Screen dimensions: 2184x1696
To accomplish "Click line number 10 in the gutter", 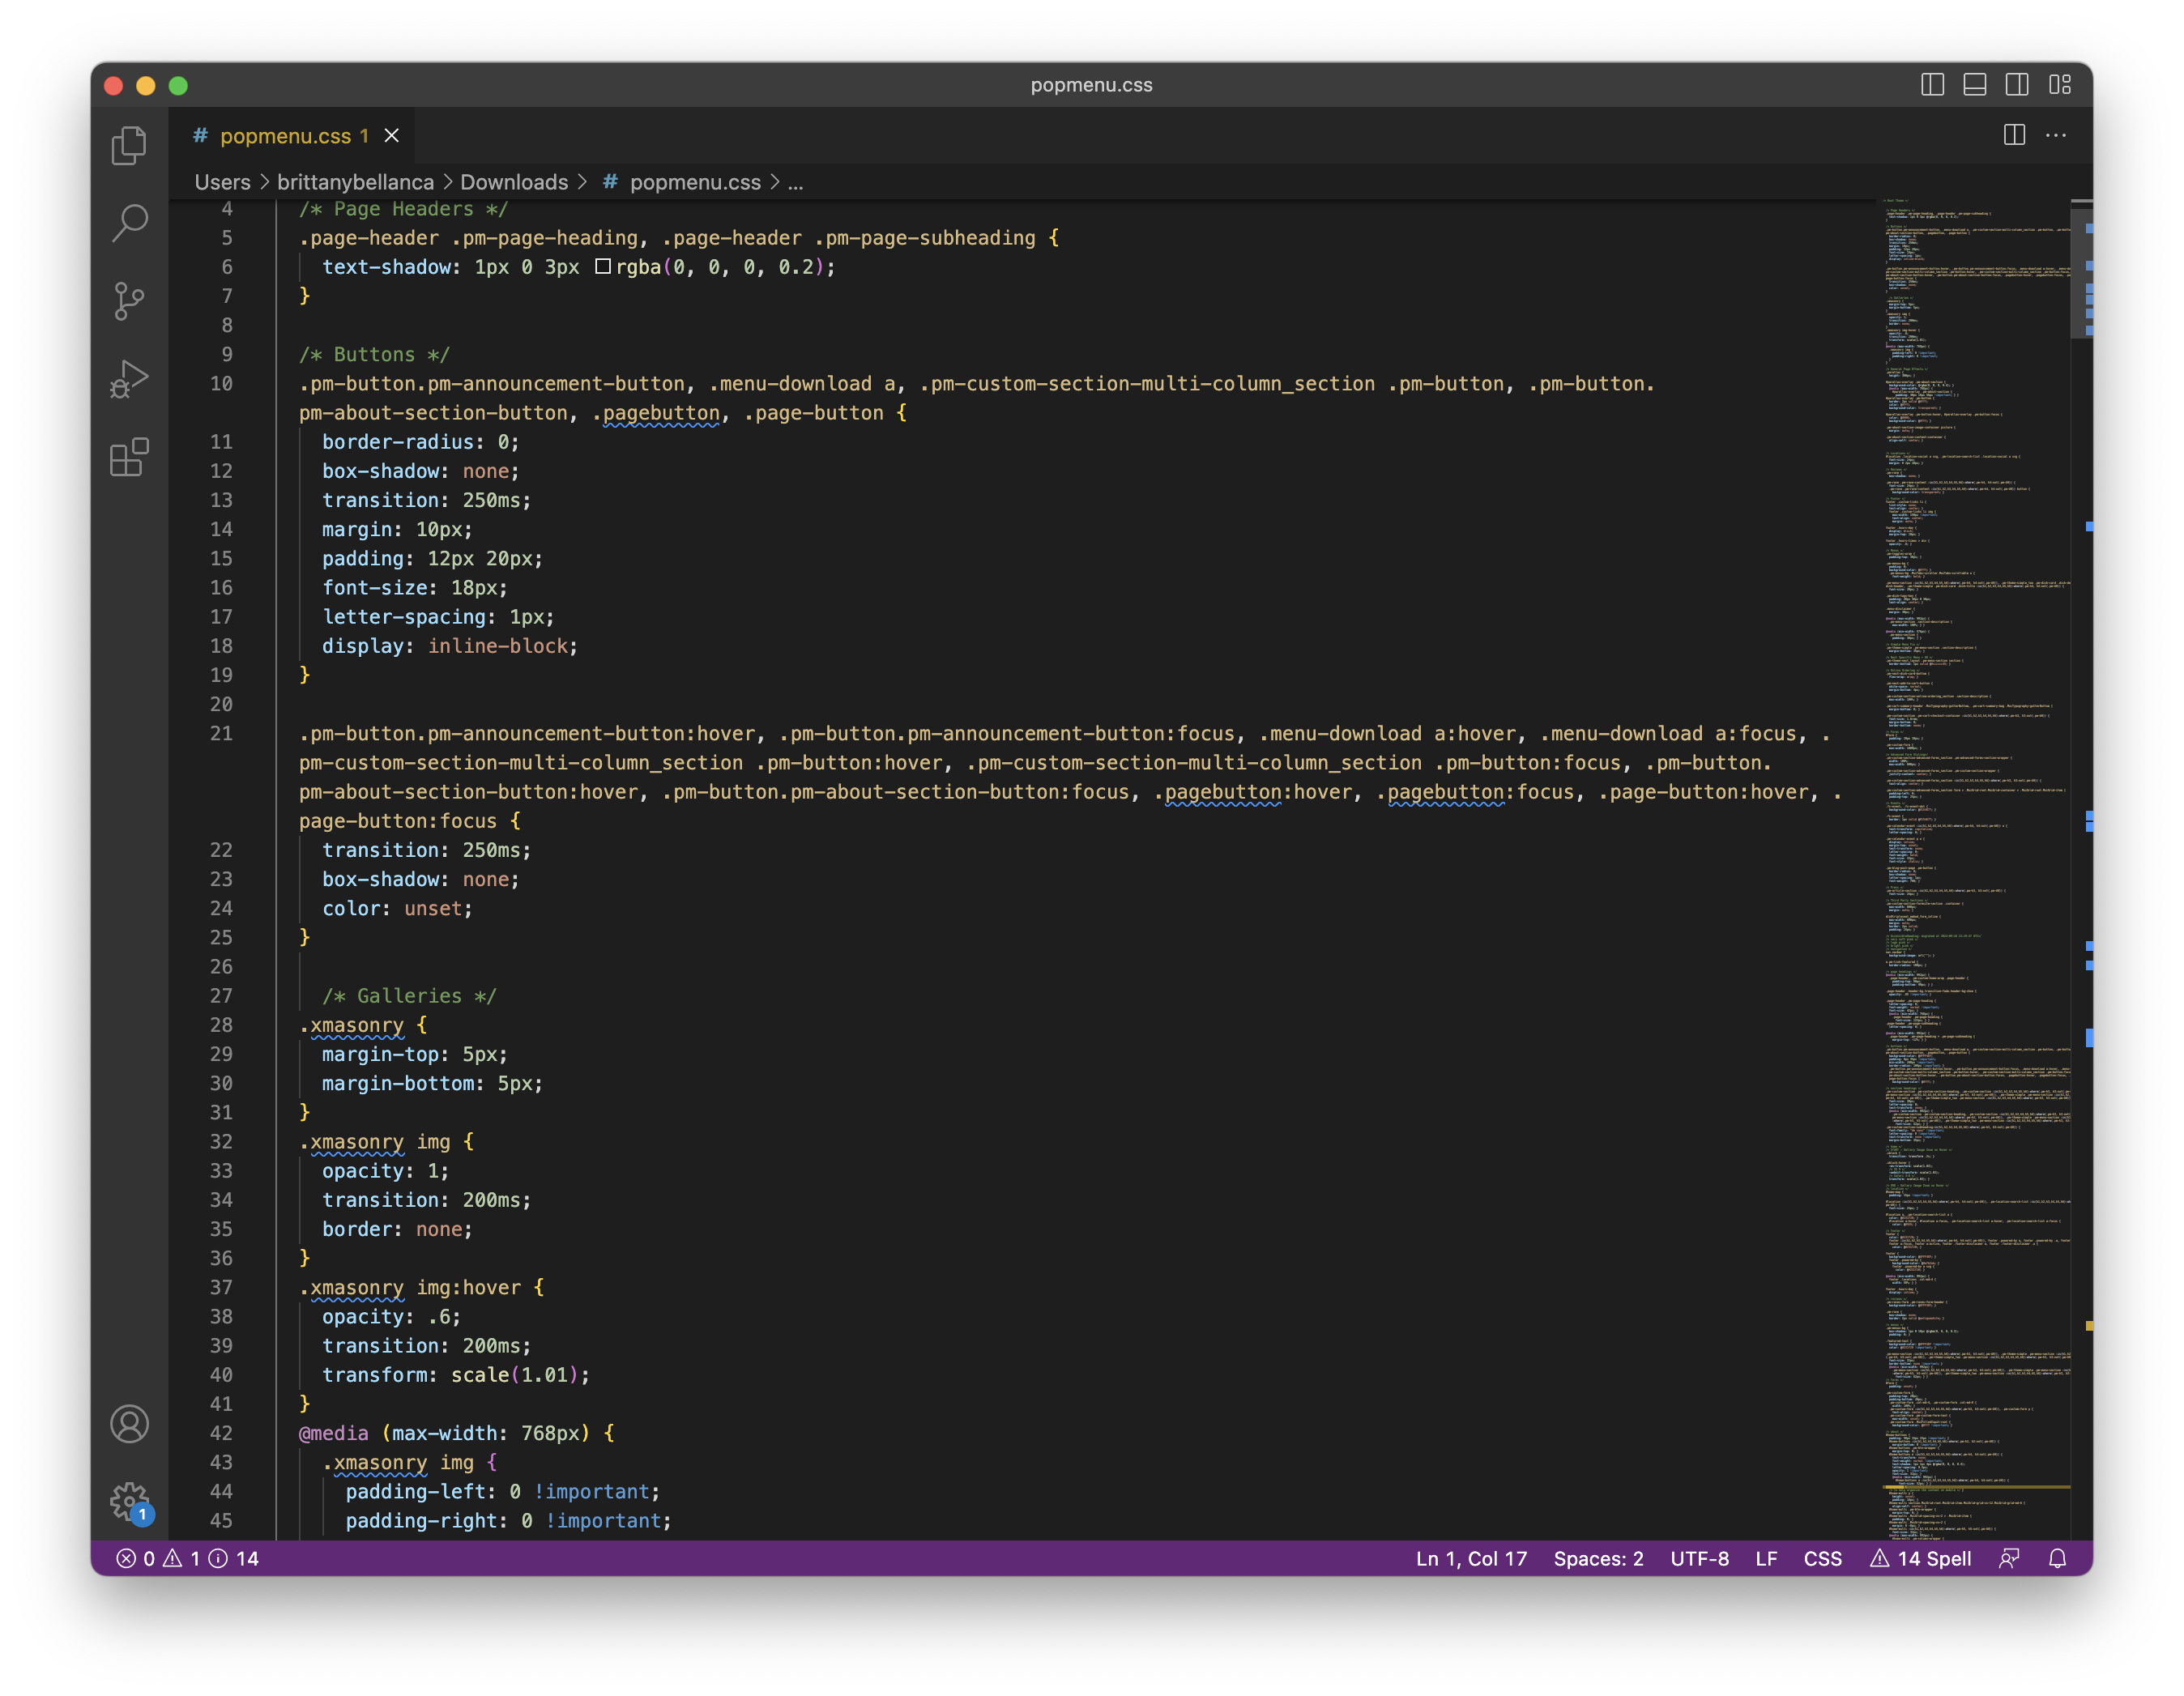I will tap(221, 383).
